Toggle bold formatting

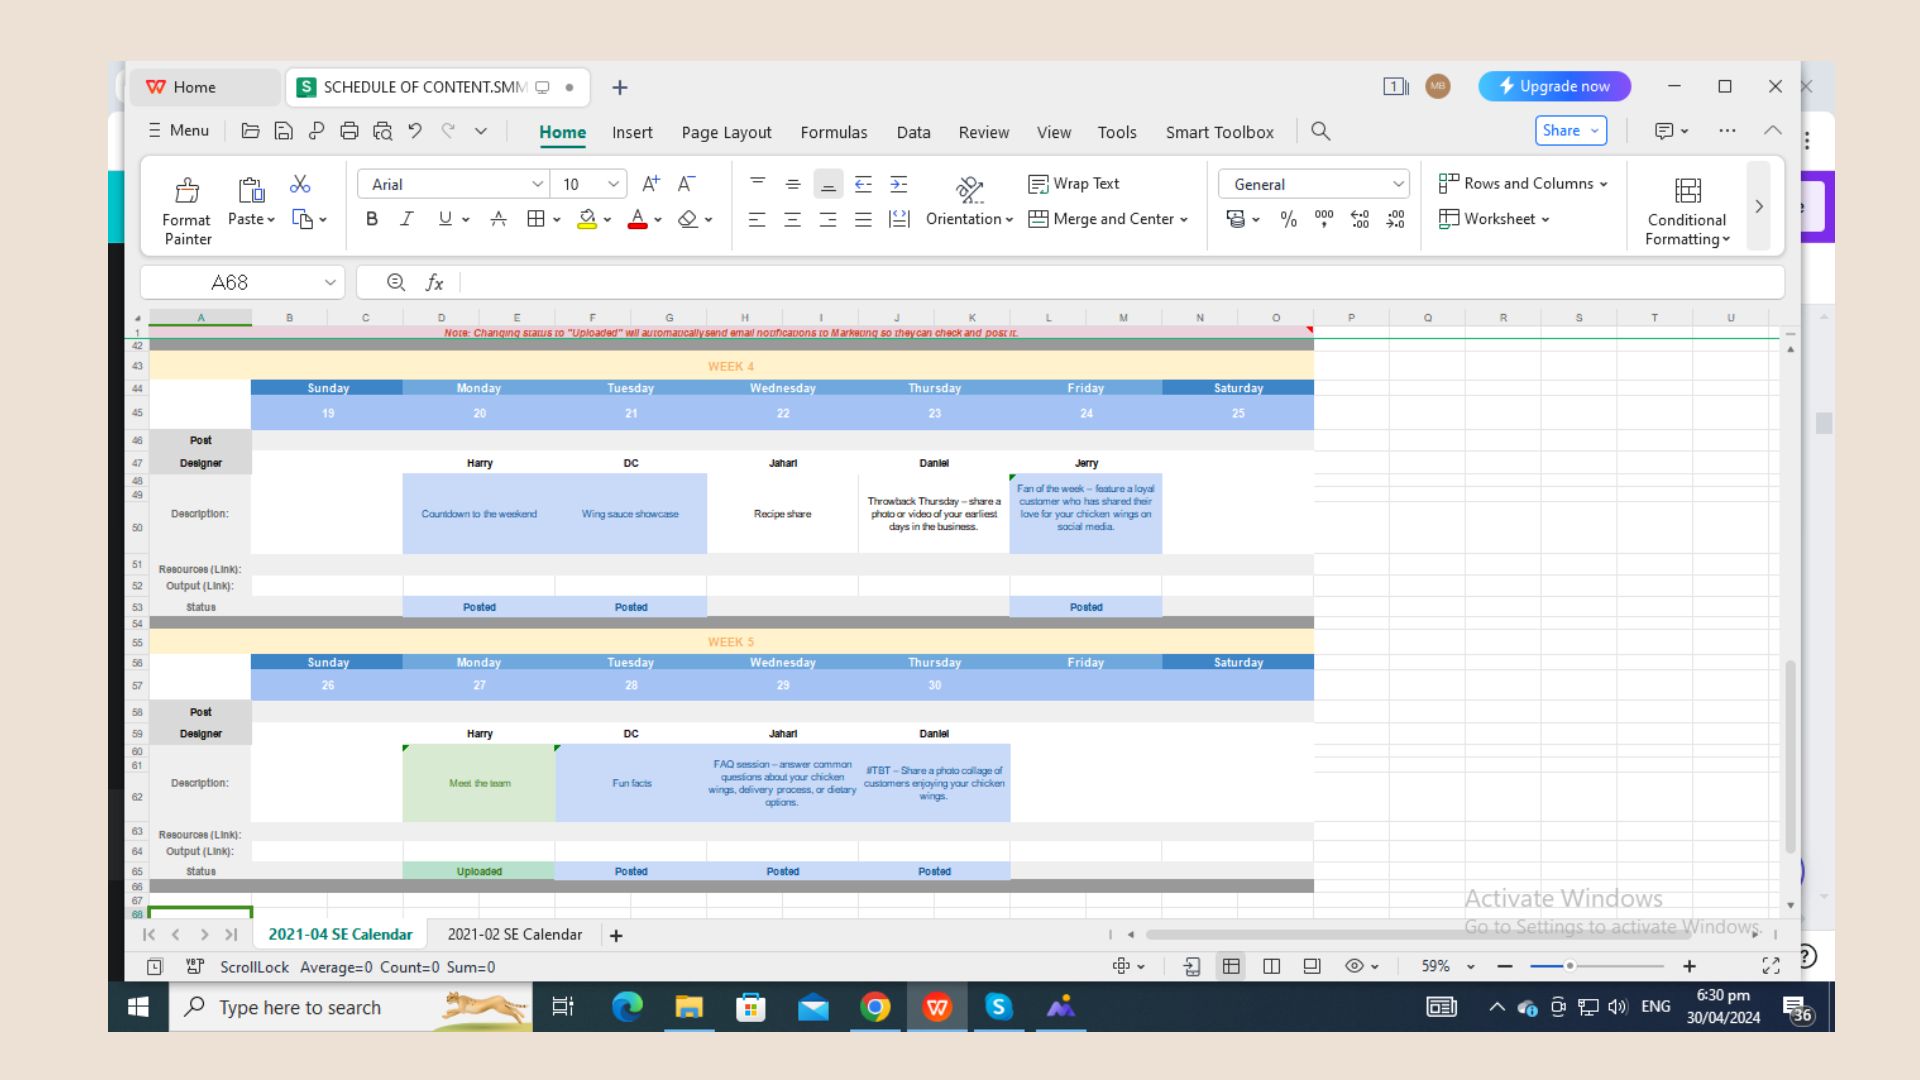click(x=372, y=219)
